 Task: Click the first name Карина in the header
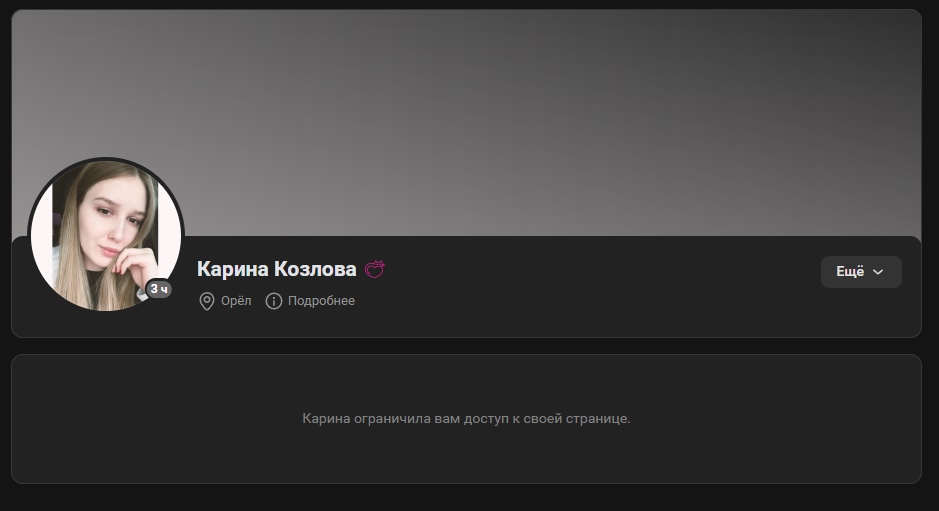(x=233, y=269)
